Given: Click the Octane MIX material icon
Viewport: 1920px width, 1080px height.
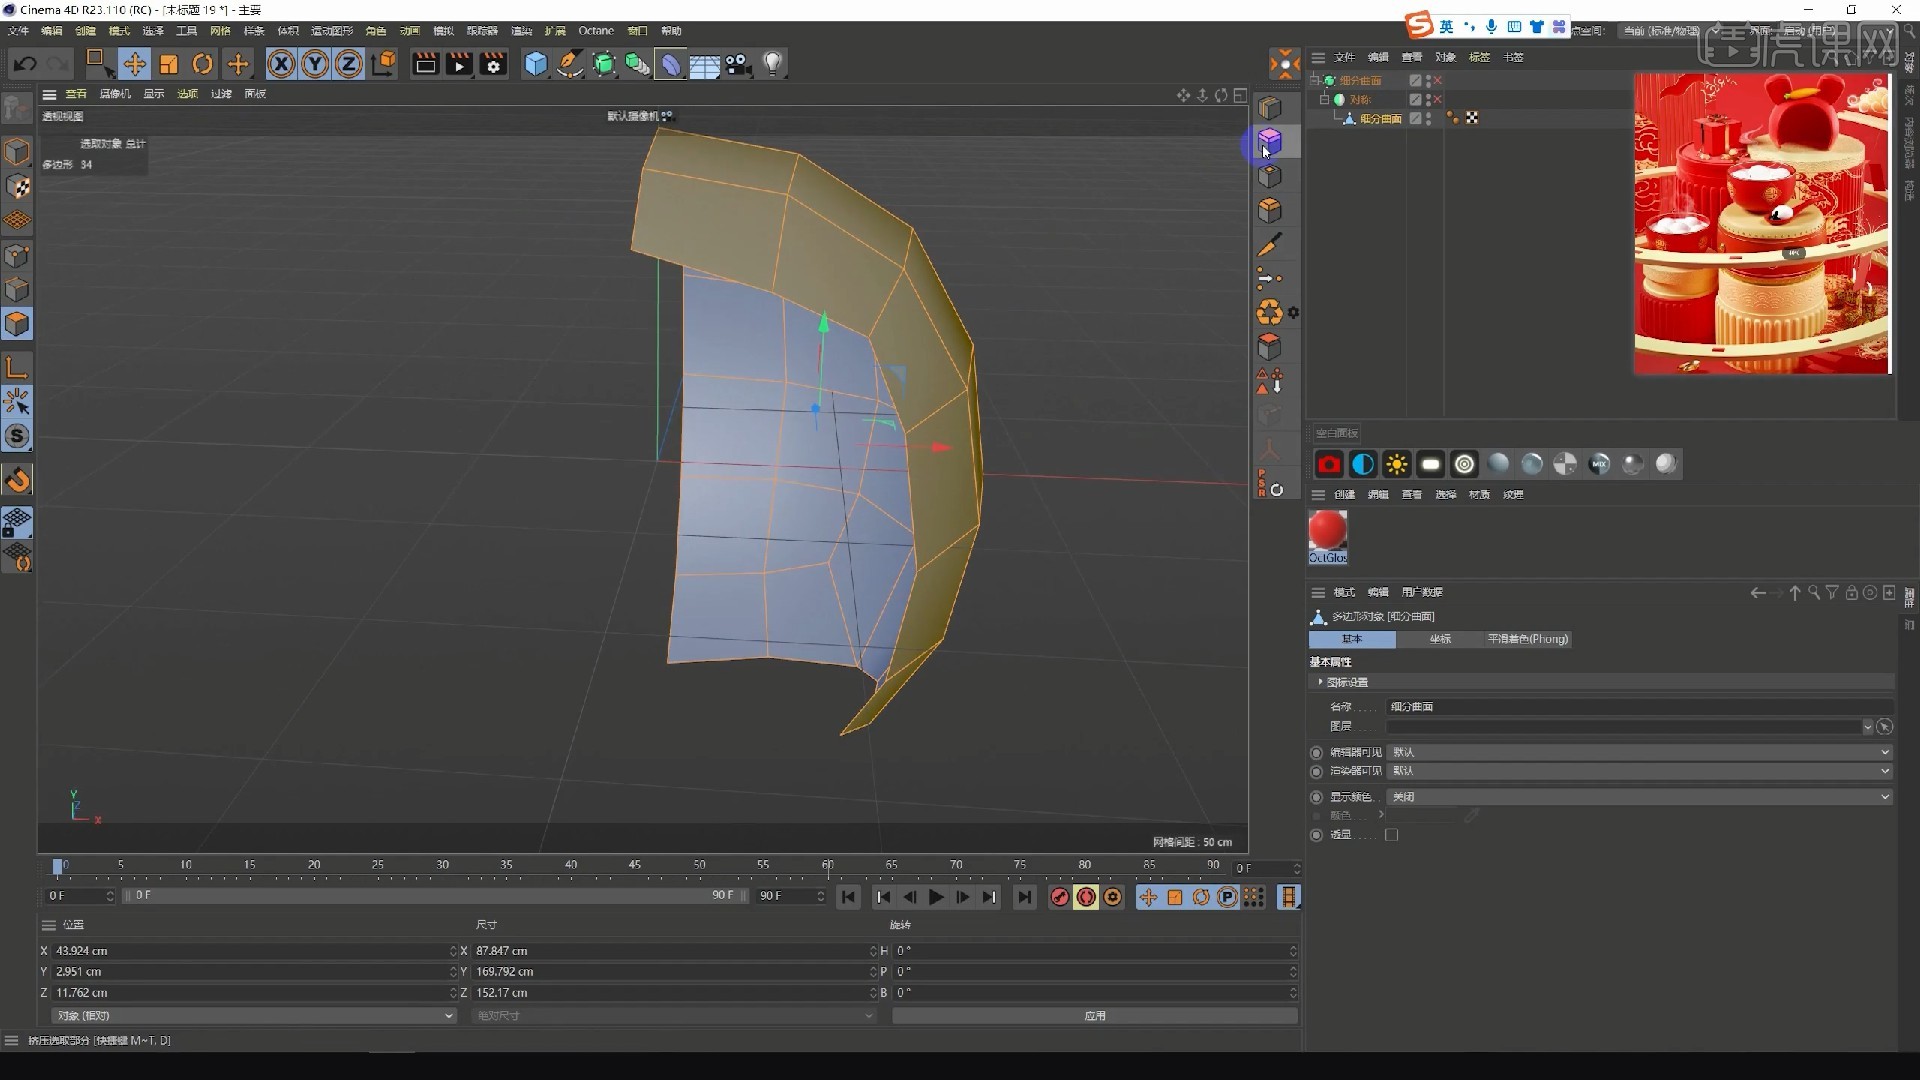Looking at the screenshot, I should [1599, 464].
